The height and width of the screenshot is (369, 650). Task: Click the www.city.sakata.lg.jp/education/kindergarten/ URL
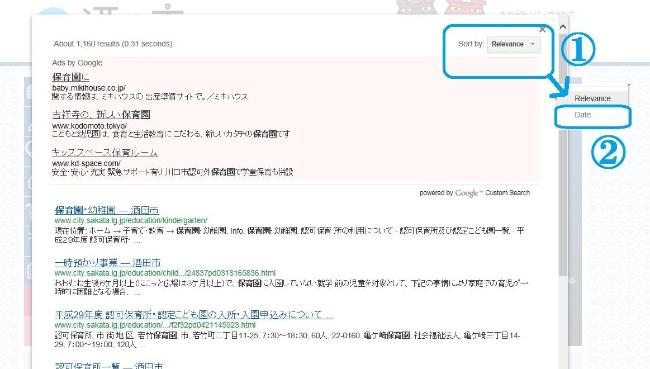[x=131, y=220]
